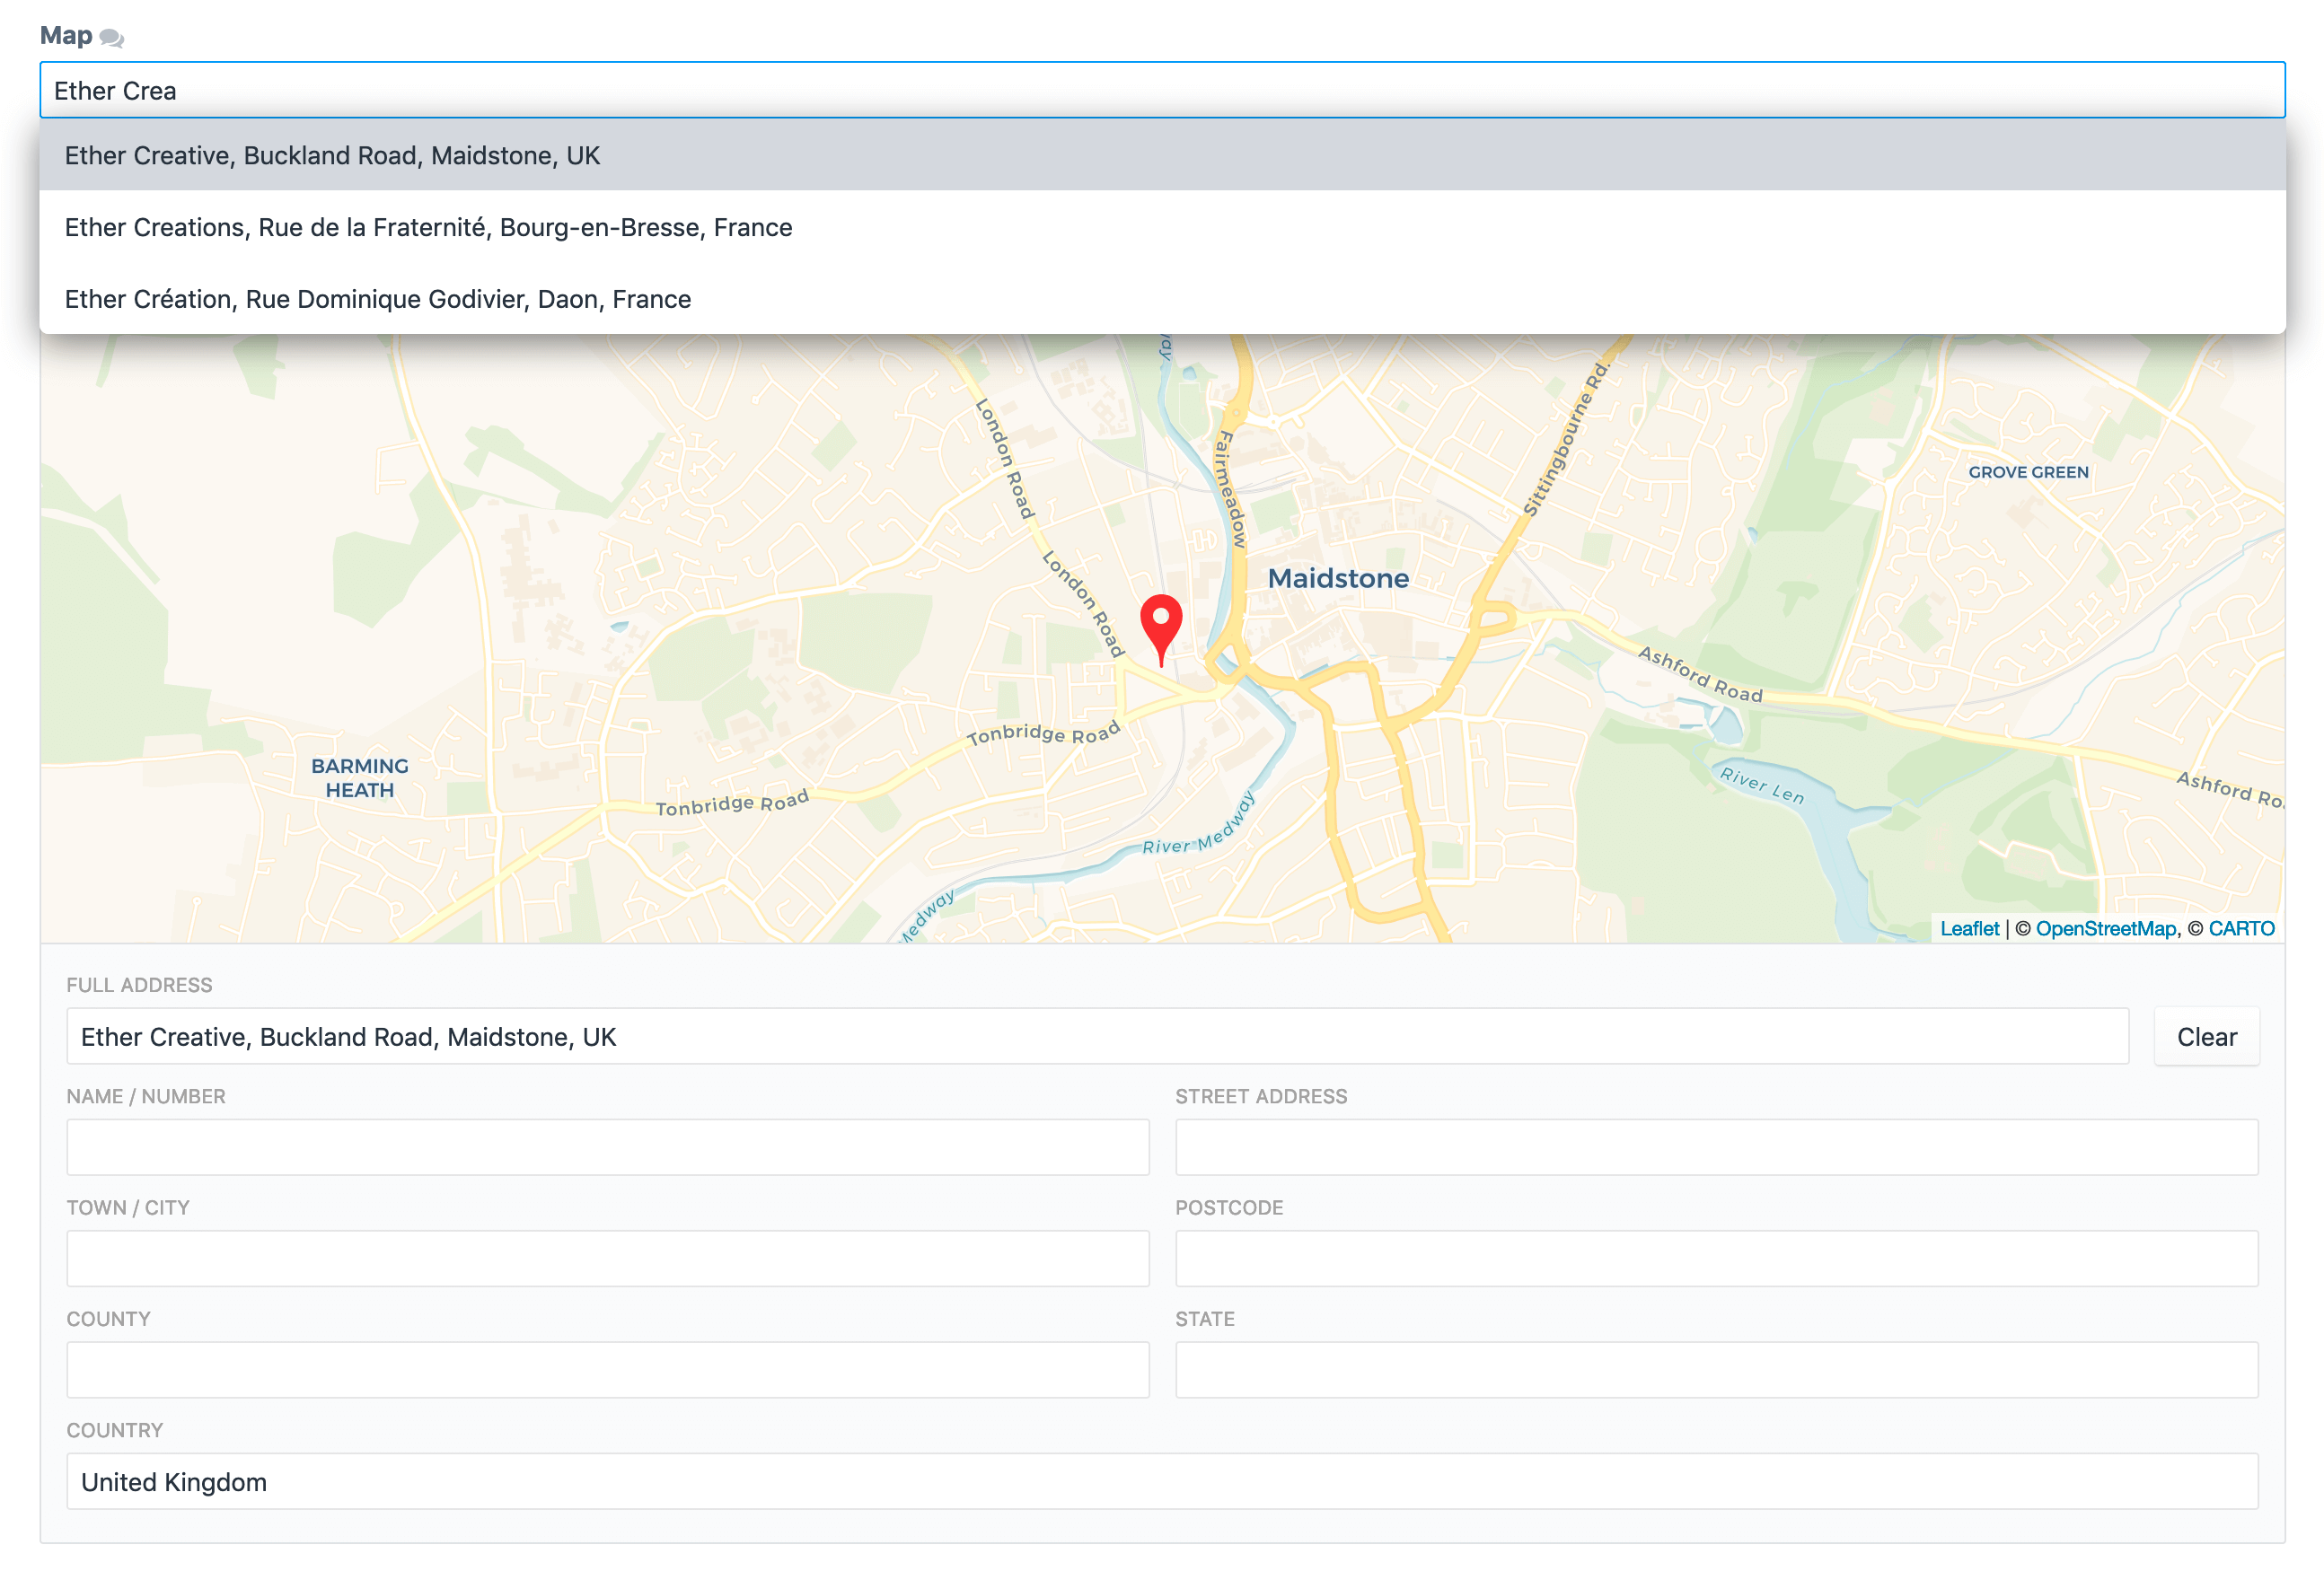2324x1571 pixels.
Task: Click the Name / Number field
Action: [607, 1148]
